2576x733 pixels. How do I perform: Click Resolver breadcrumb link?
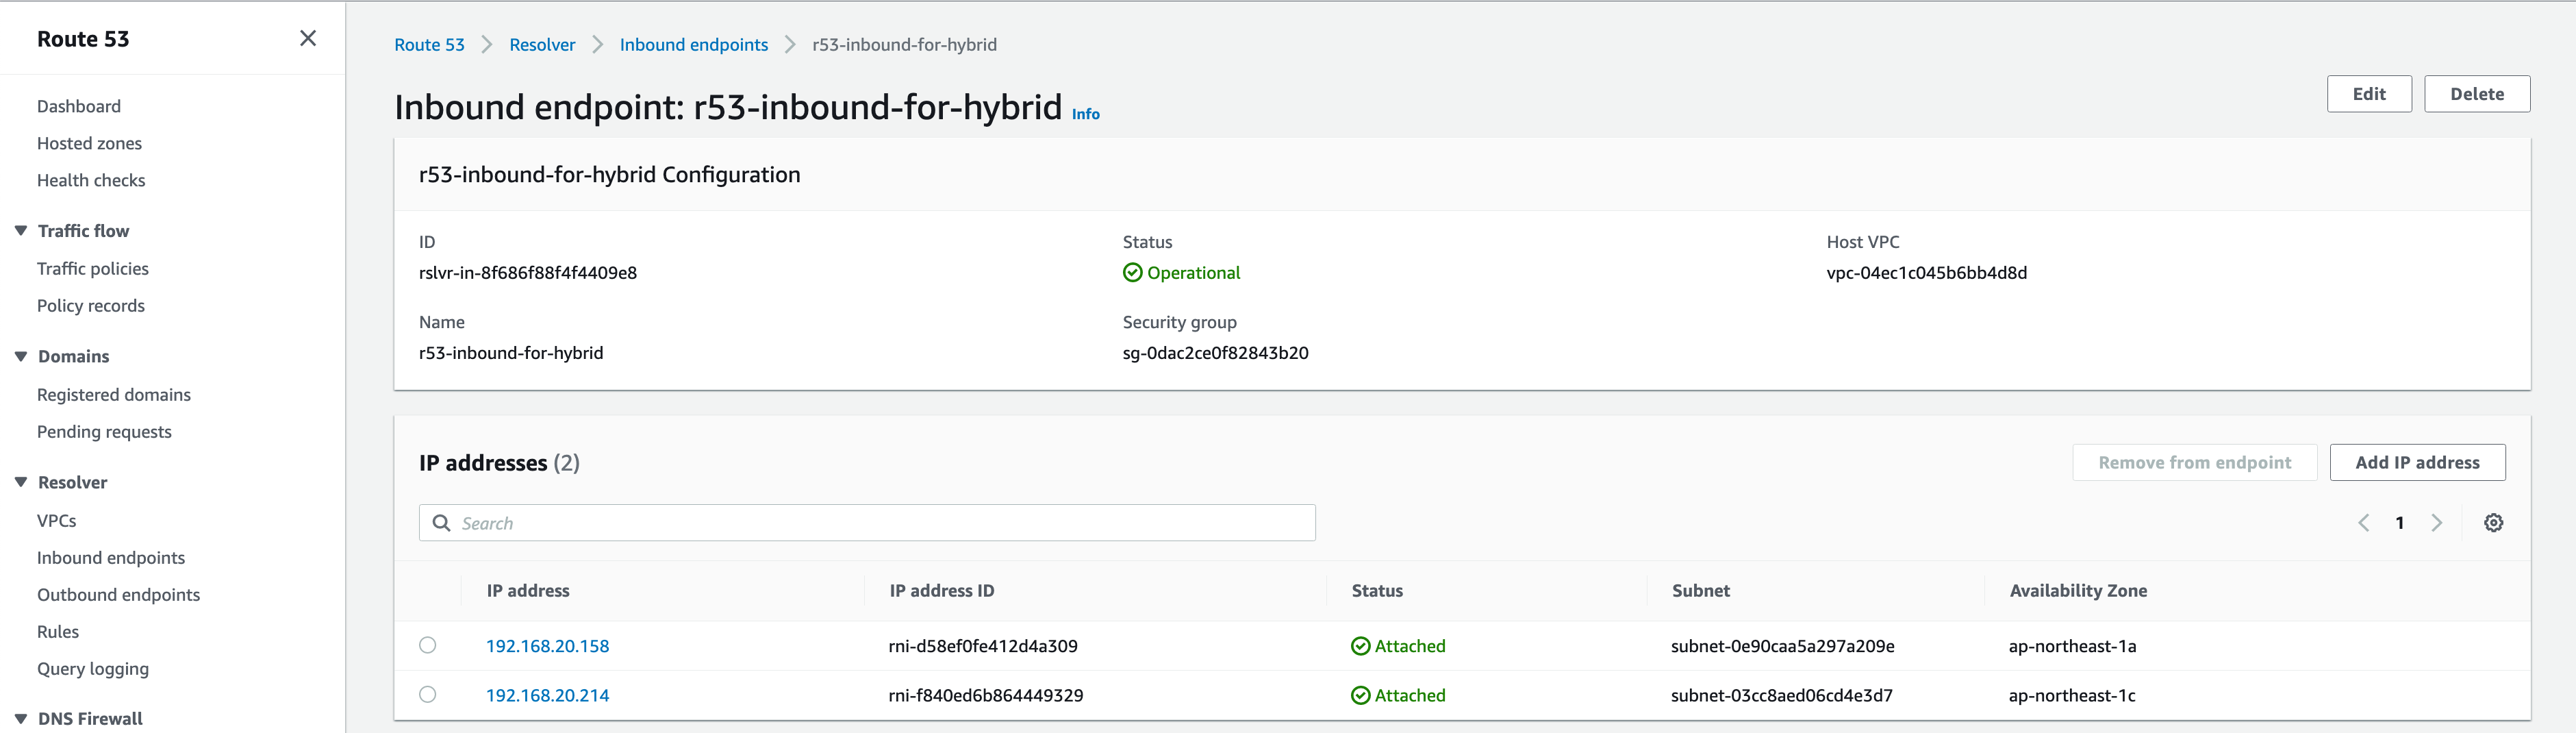[542, 45]
